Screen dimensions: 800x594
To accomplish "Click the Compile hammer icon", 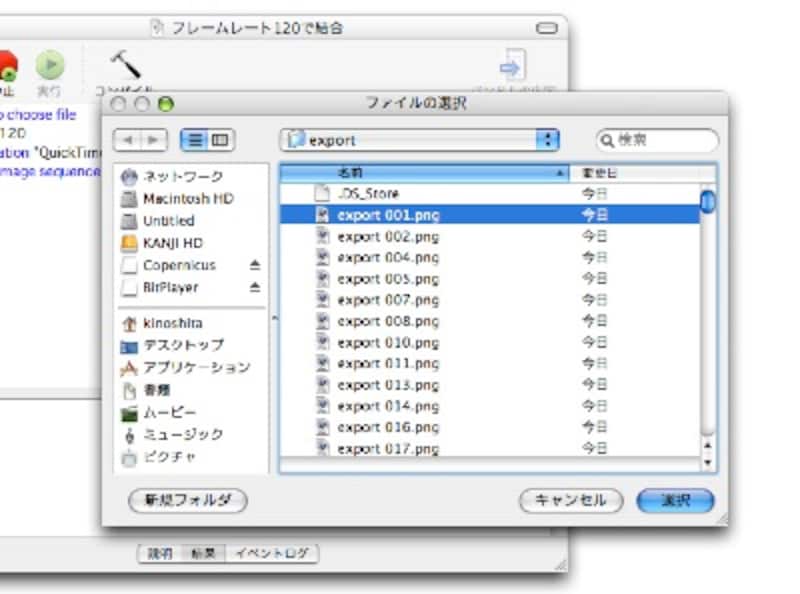I will [x=124, y=65].
